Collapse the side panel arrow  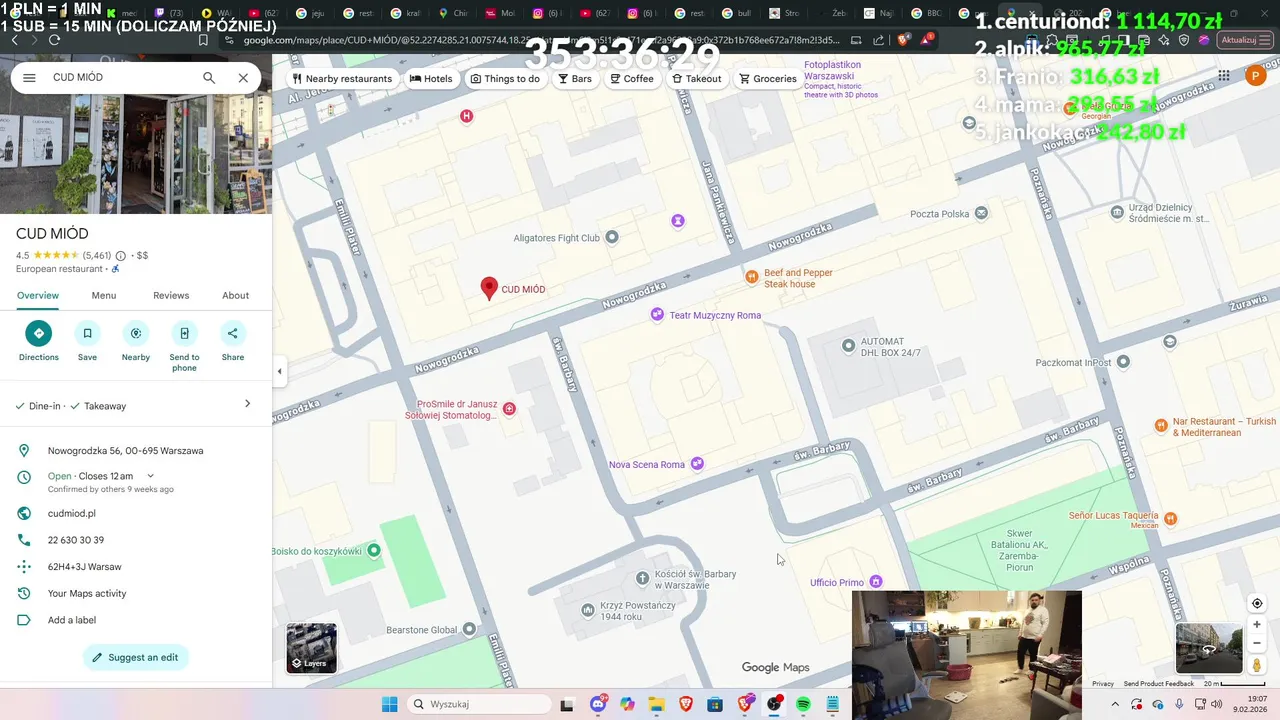point(279,371)
